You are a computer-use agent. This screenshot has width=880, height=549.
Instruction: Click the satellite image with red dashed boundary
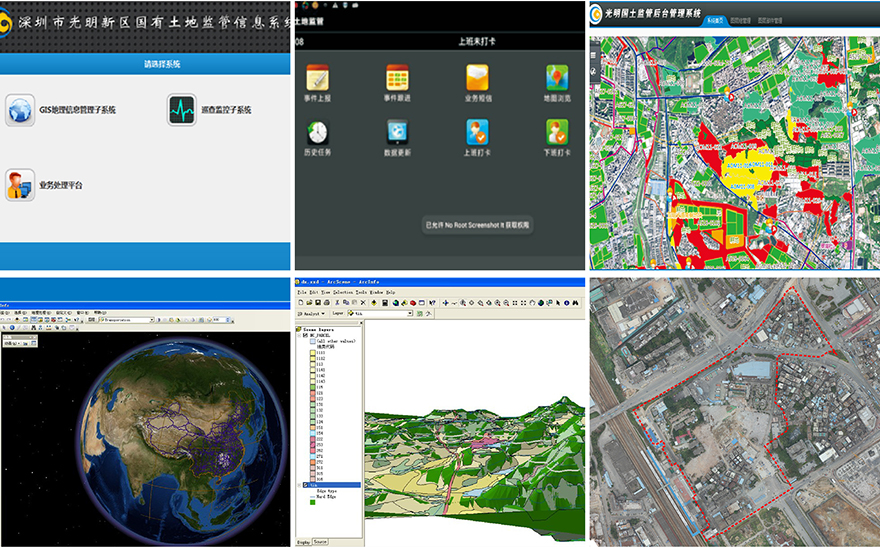(734, 411)
